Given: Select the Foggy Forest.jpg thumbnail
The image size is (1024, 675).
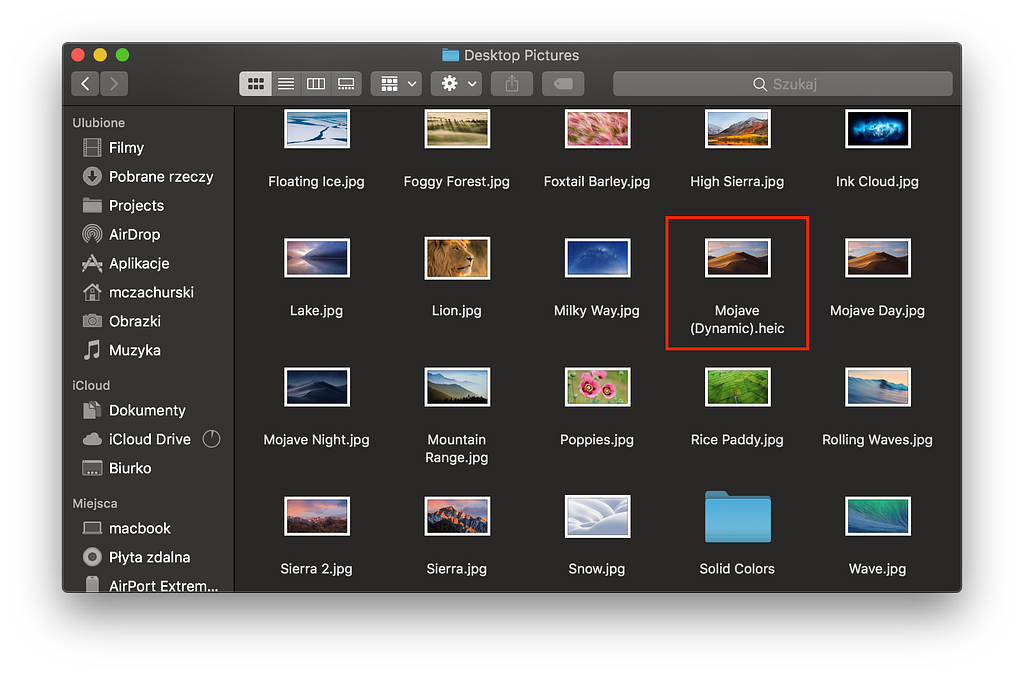Looking at the screenshot, I should 457,129.
